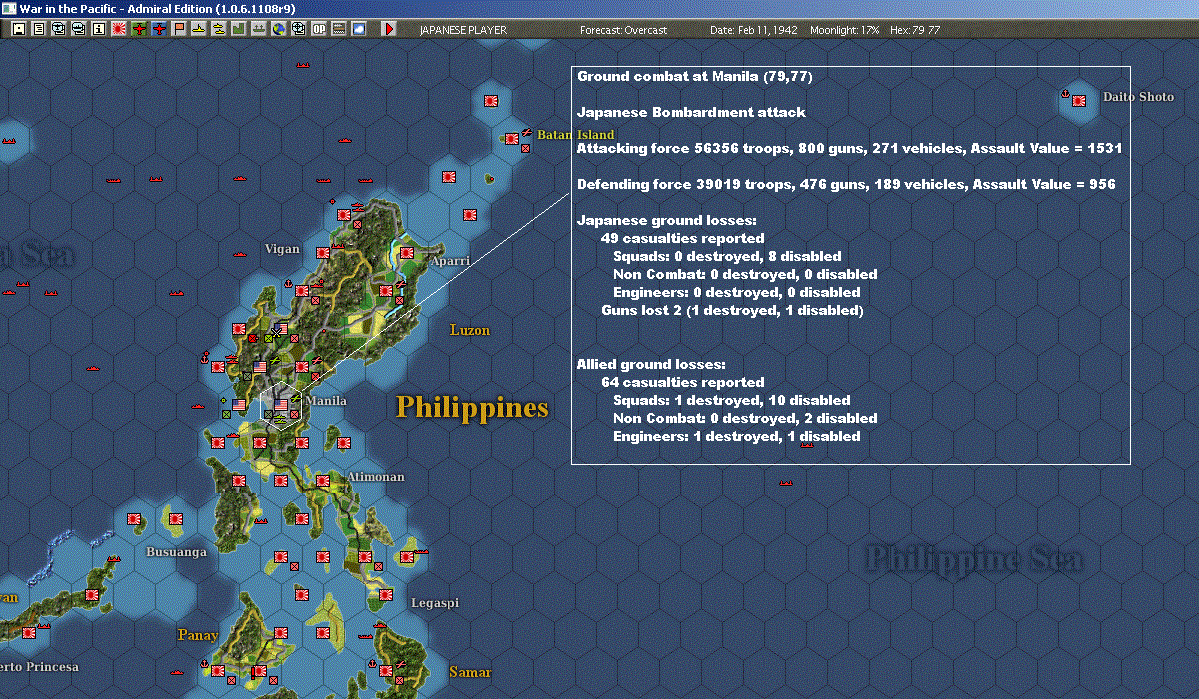Click the red play arrow end turn button
The width and height of the screenshot is (1199, 699).
pyautogui.click(x=388, y=29)
